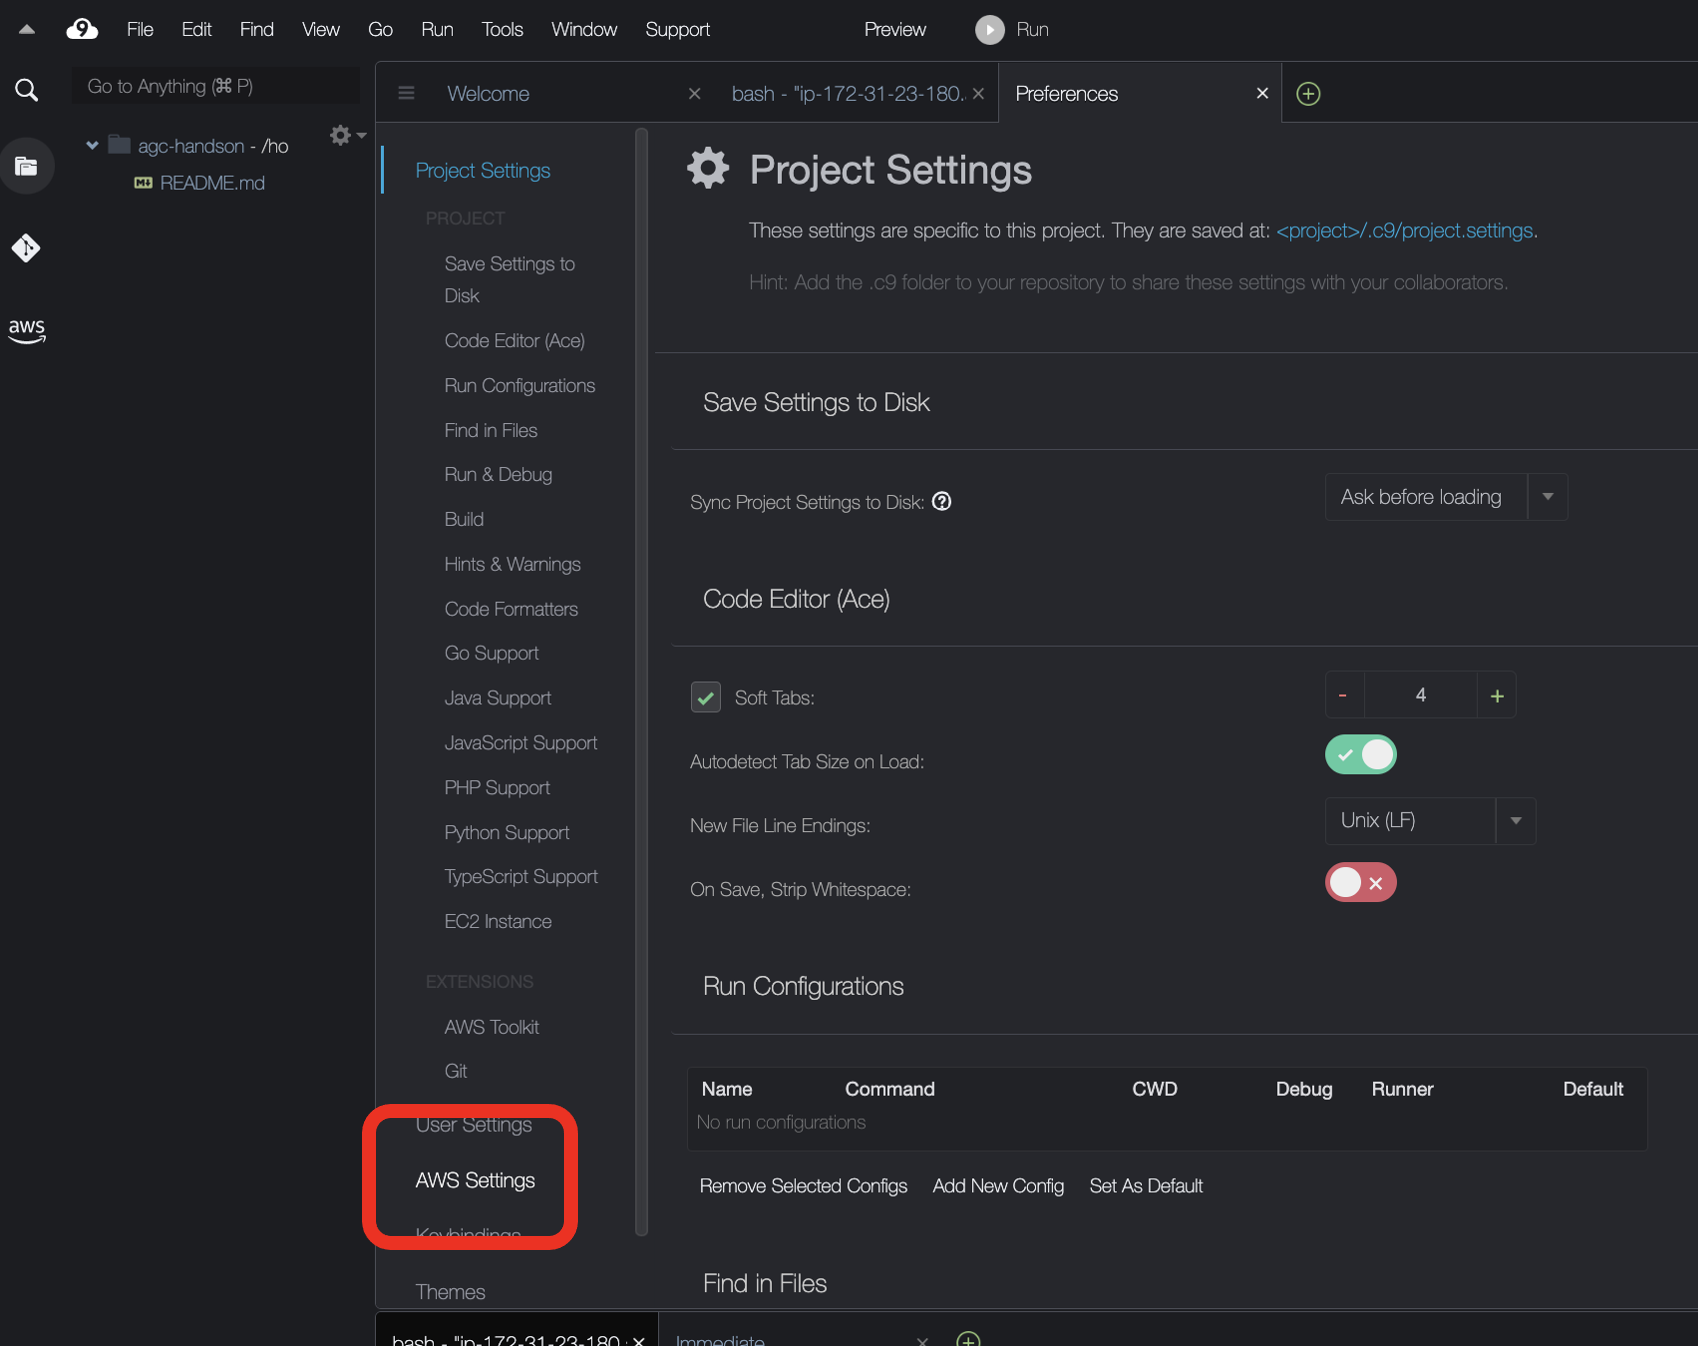
Task: Open the tab list hamburger icon
Action: [x=406, y=93]
